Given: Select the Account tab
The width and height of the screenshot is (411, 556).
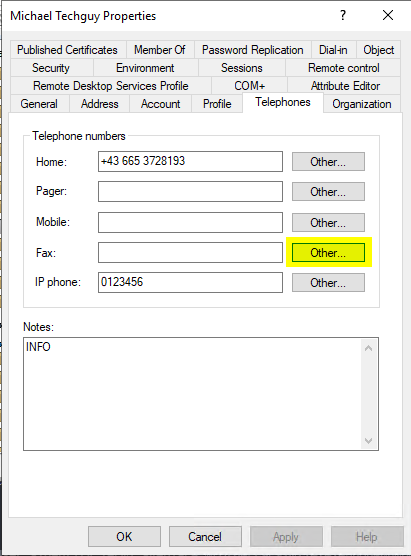Looking at the screenshot, I should click(x=161, y=104).
